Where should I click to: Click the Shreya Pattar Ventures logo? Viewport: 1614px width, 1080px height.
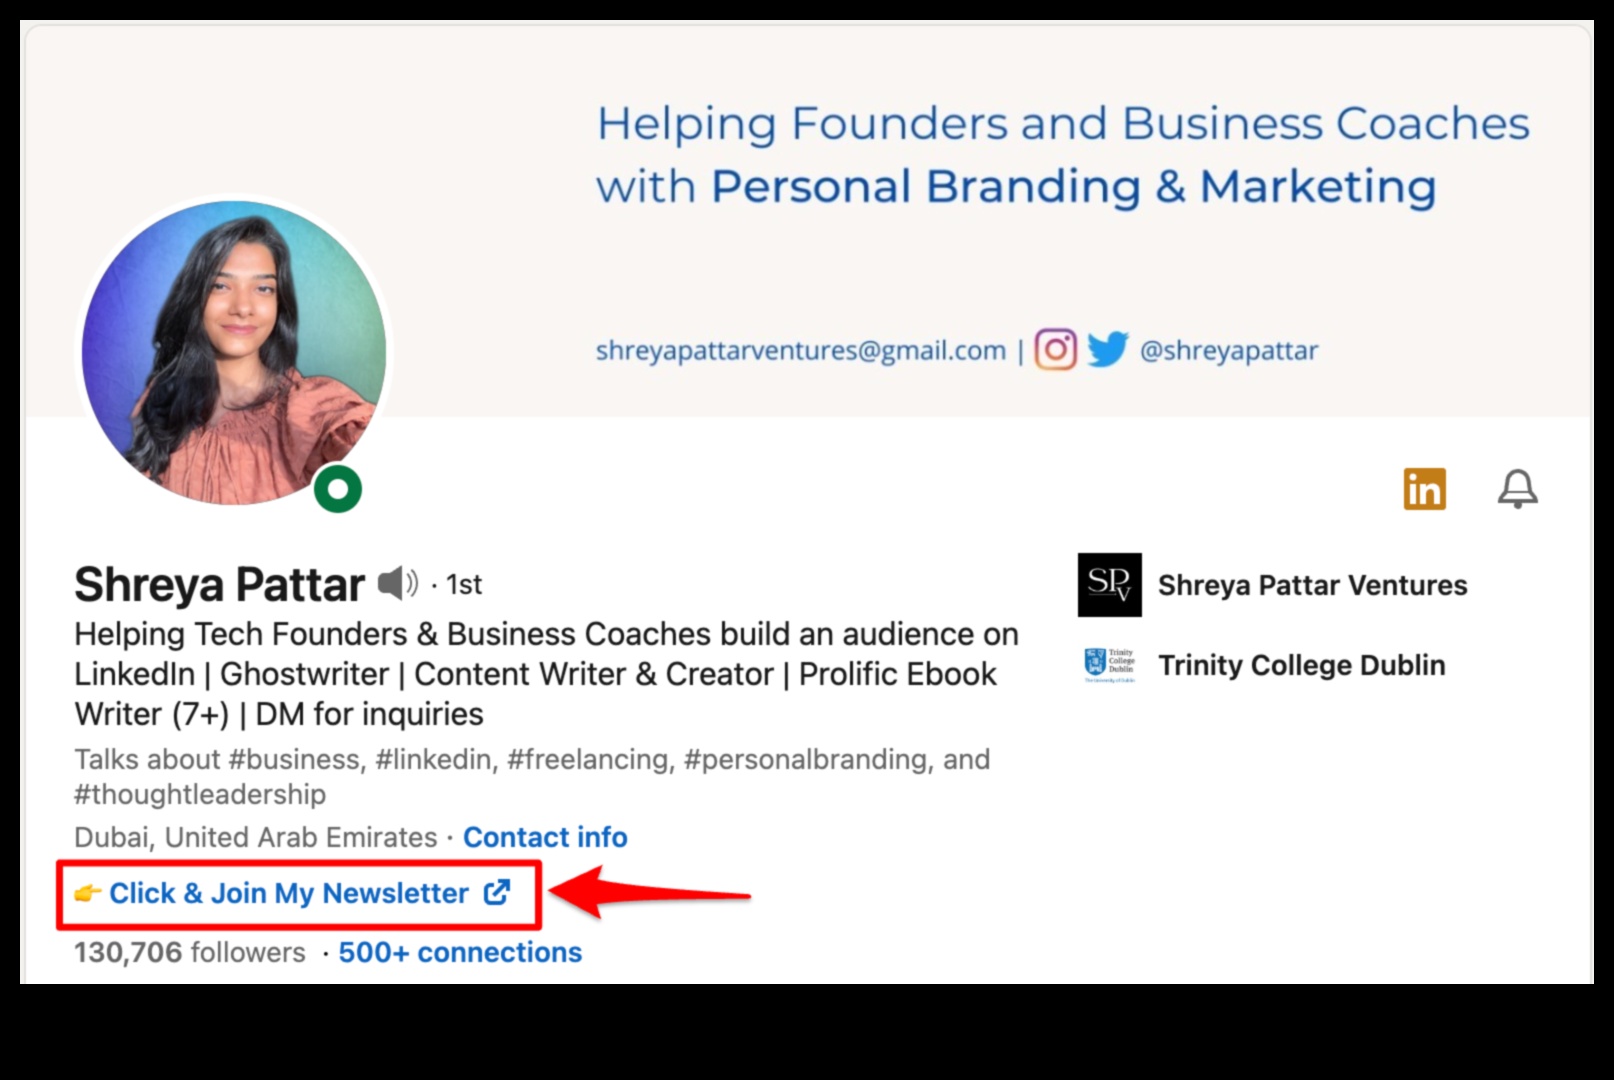click(1109, 585)
